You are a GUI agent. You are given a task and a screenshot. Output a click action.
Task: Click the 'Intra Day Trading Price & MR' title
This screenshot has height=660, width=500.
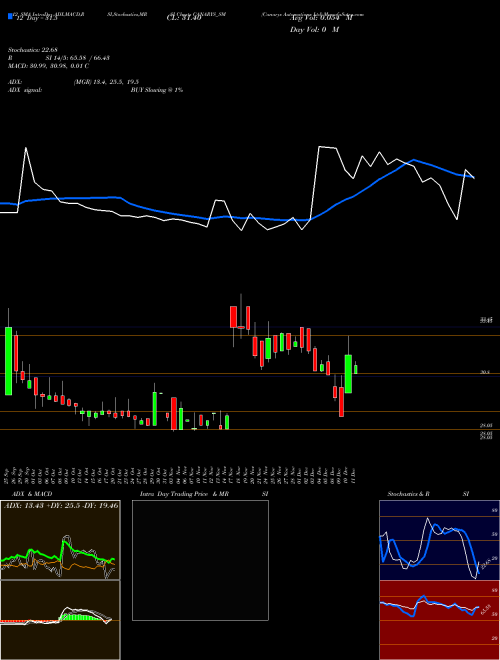click(x=184, y=494)
